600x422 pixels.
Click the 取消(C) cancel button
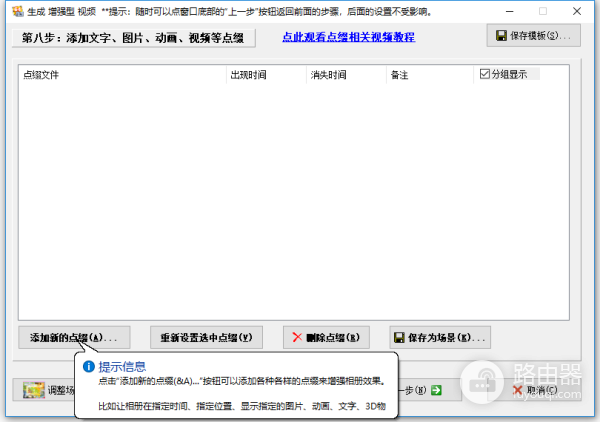(x=536, y=390)
